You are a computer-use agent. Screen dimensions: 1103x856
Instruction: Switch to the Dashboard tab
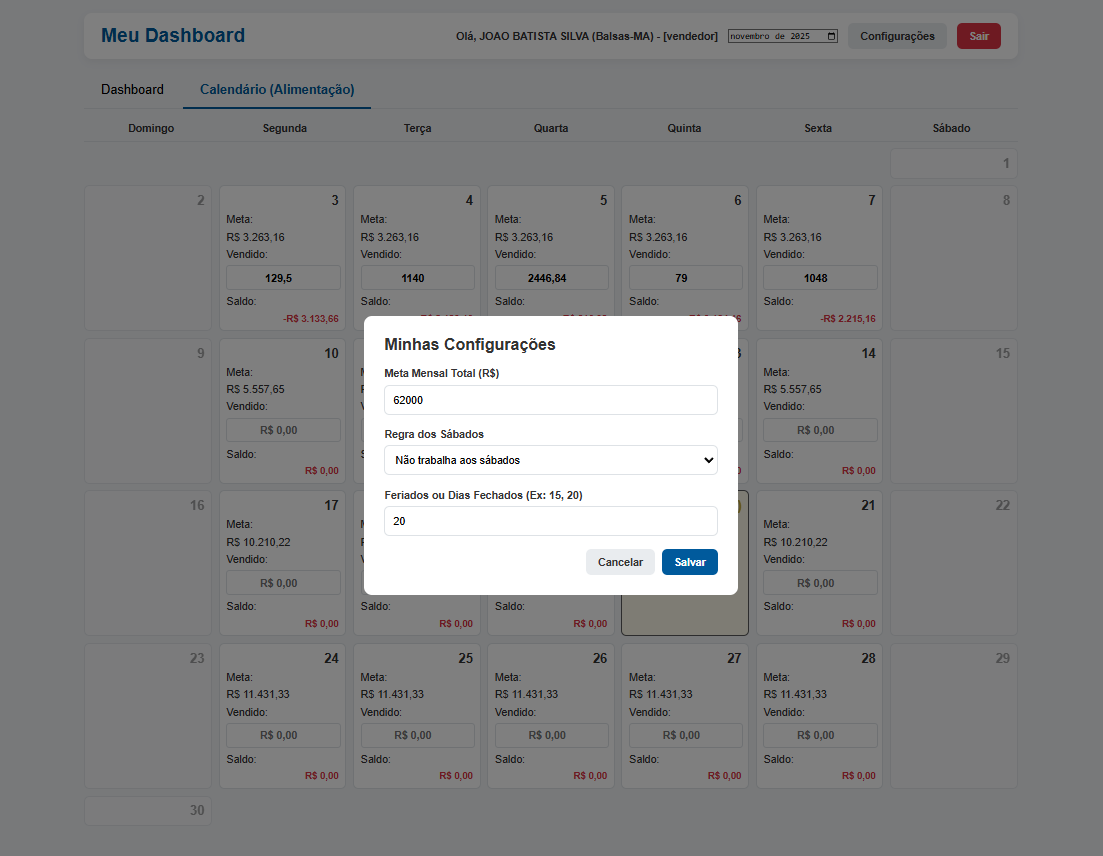tap(132, 89)
